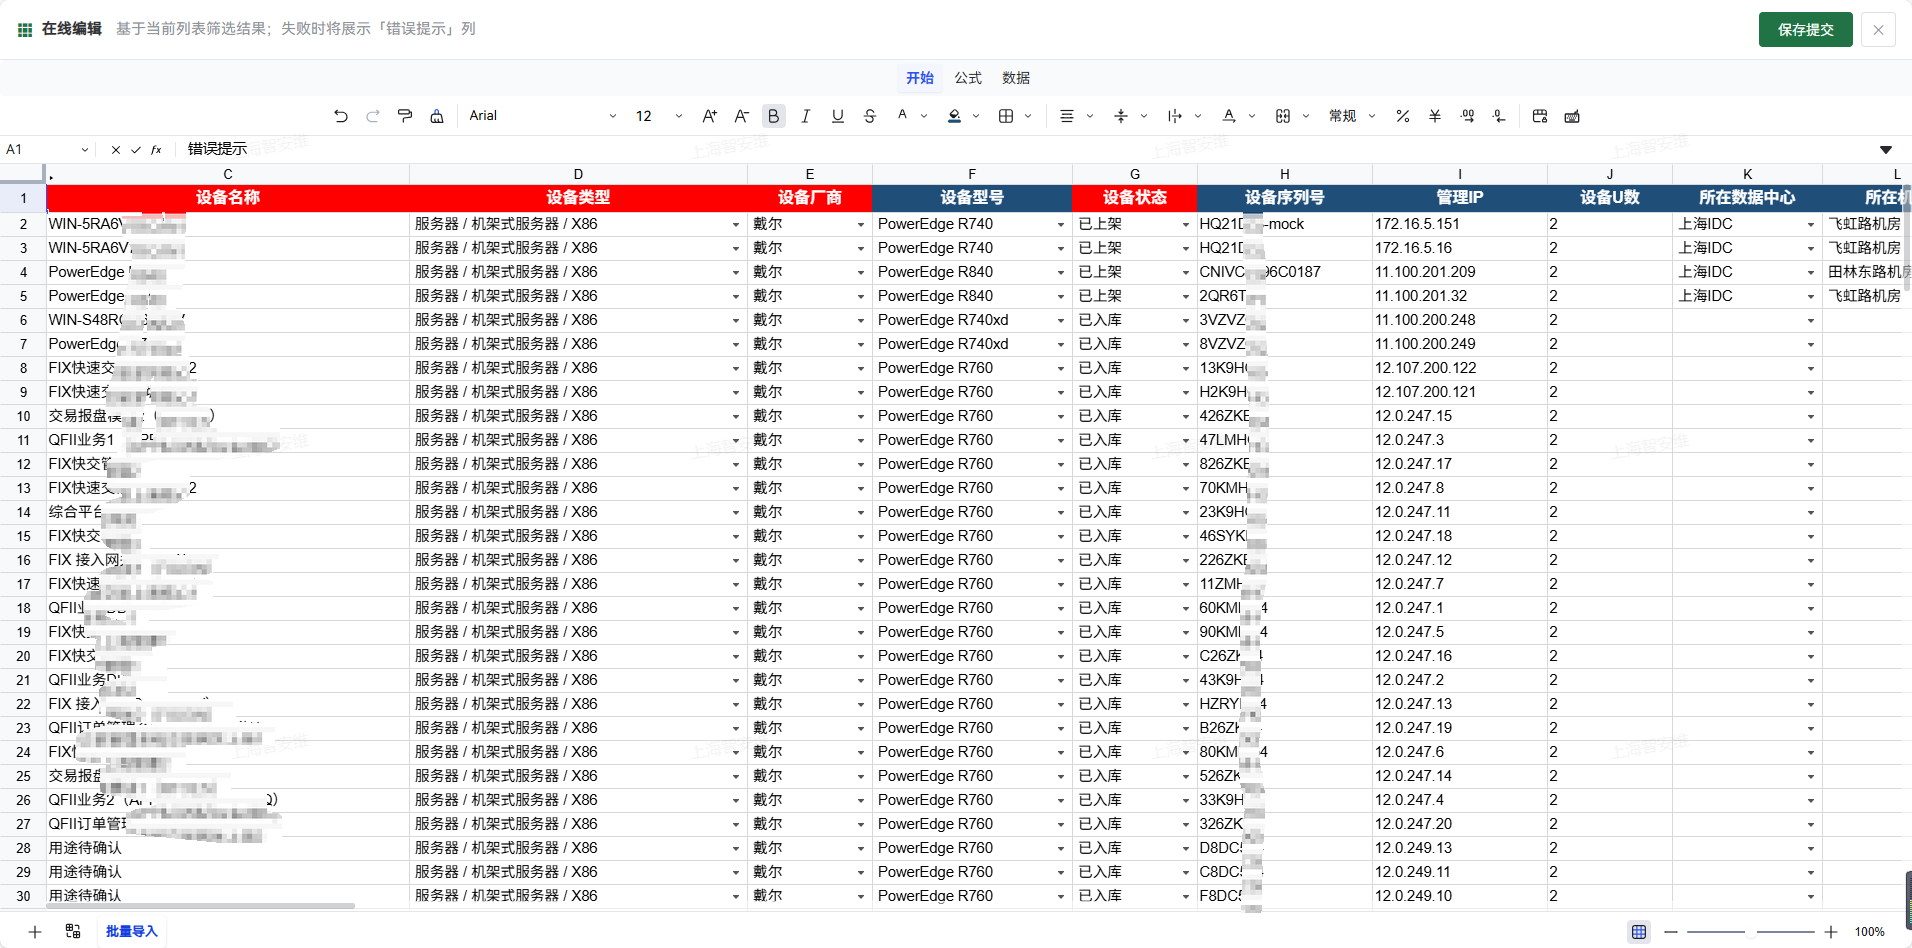Screen dimensions: 1912x948
Task: Toggle strikethrough formatting
Action: tap(870, 116)
